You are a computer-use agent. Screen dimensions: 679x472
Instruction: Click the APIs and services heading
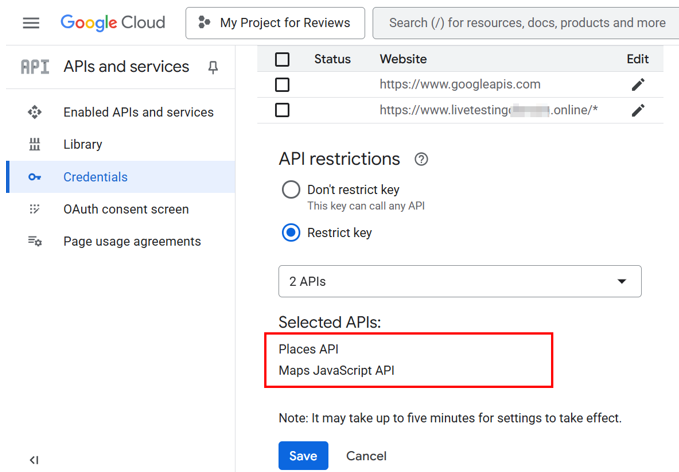(126, 67)
